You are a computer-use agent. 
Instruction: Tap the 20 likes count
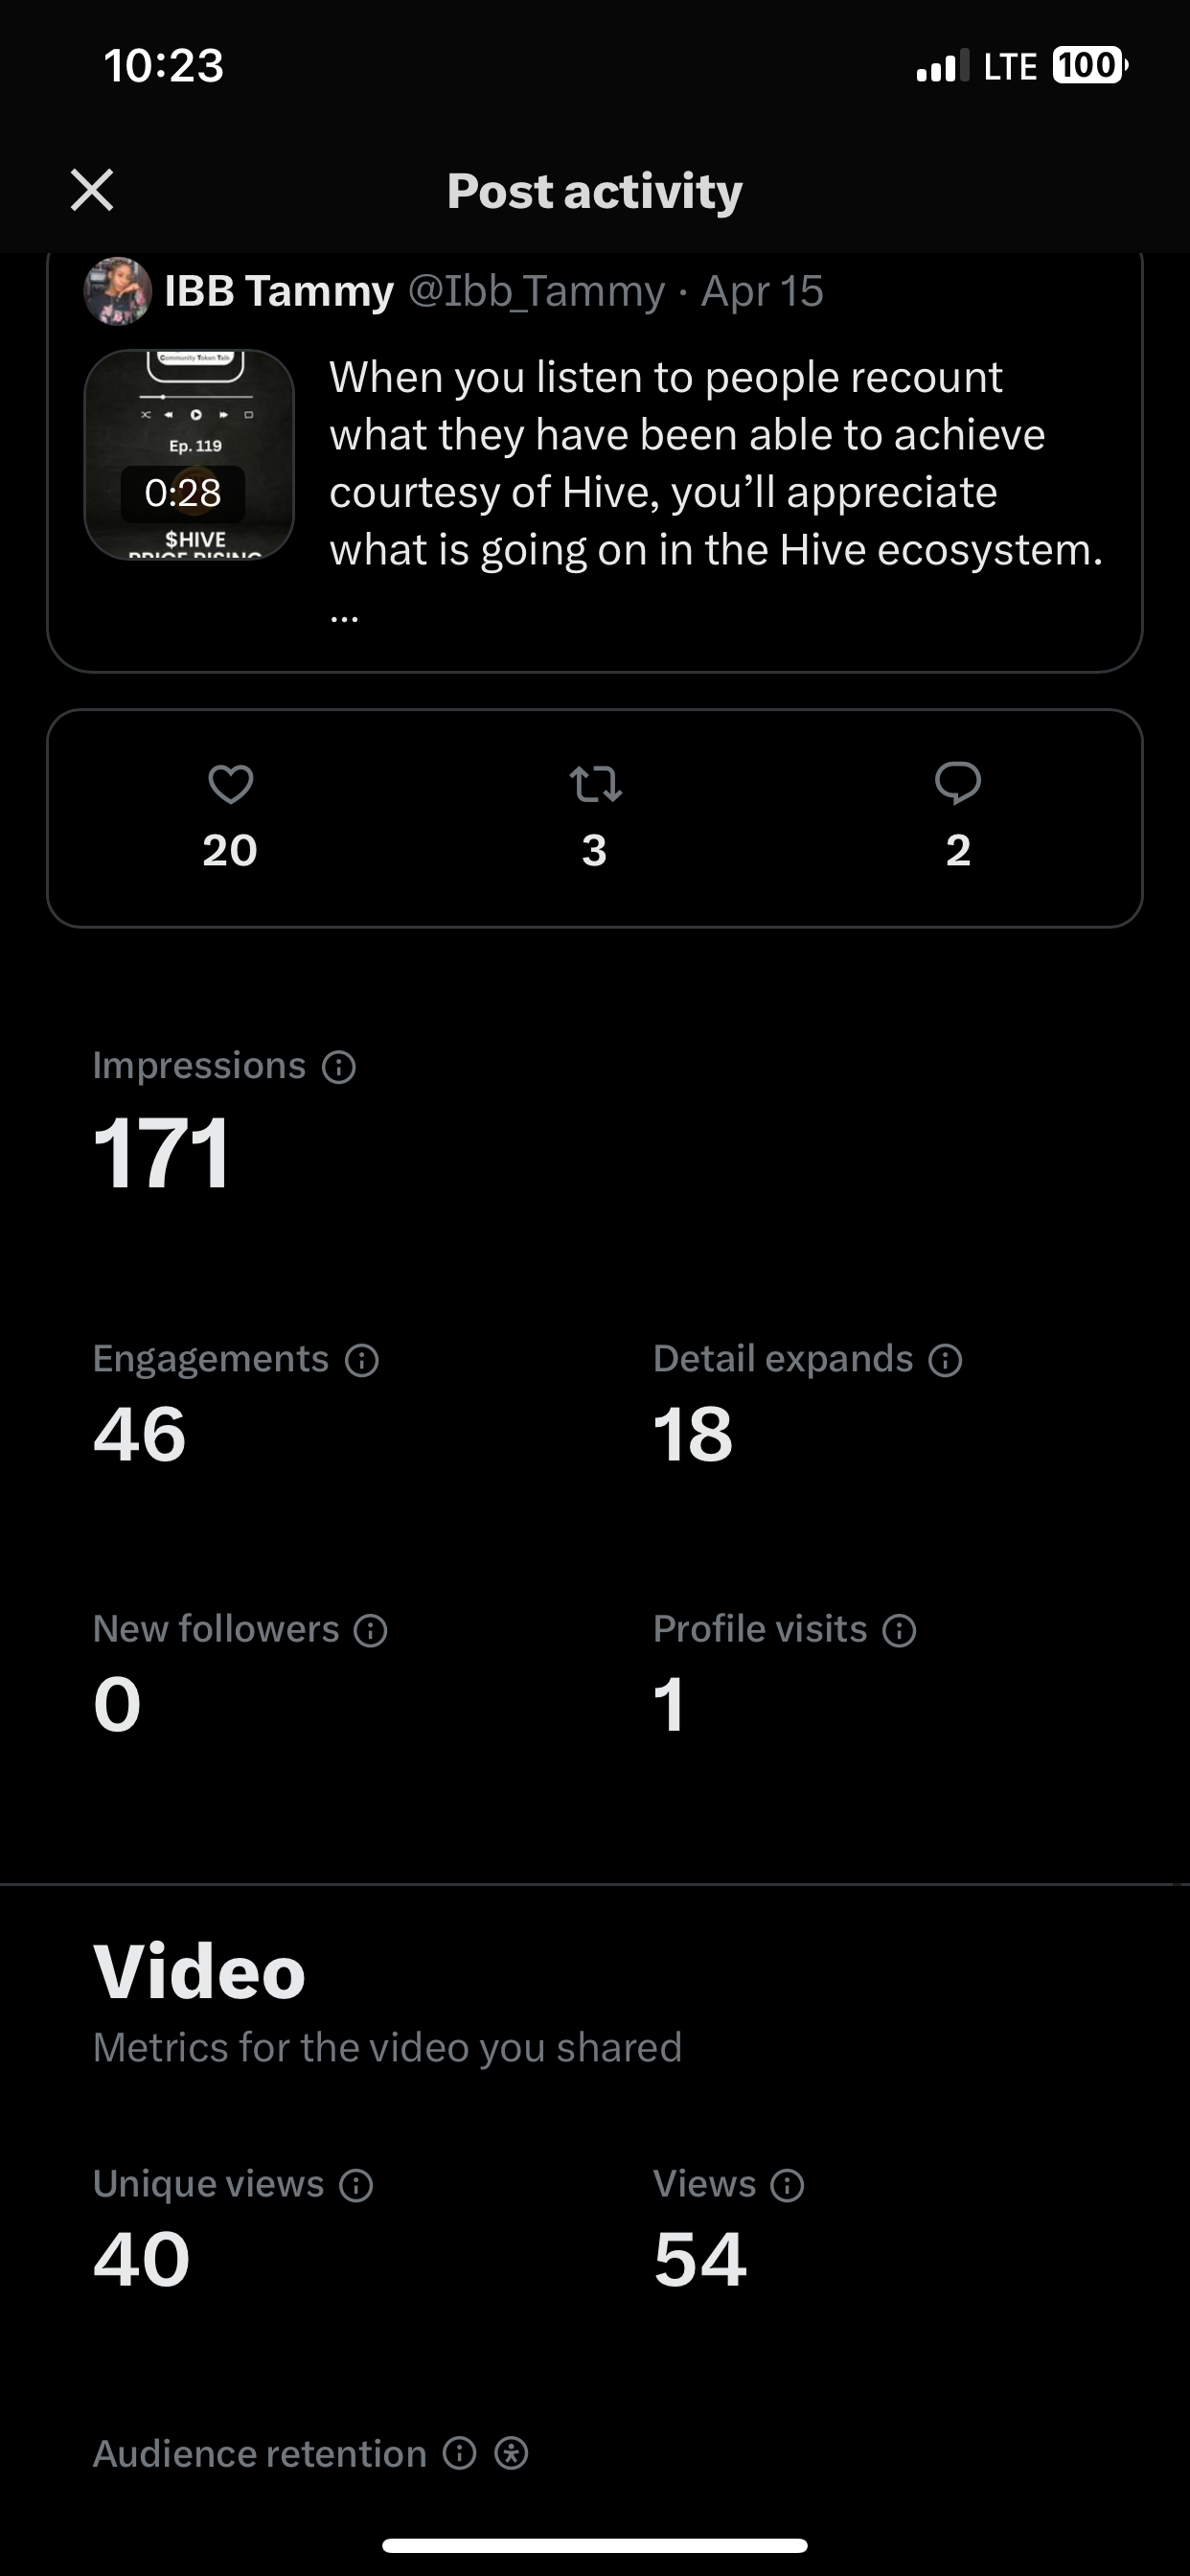click(230, 850)
